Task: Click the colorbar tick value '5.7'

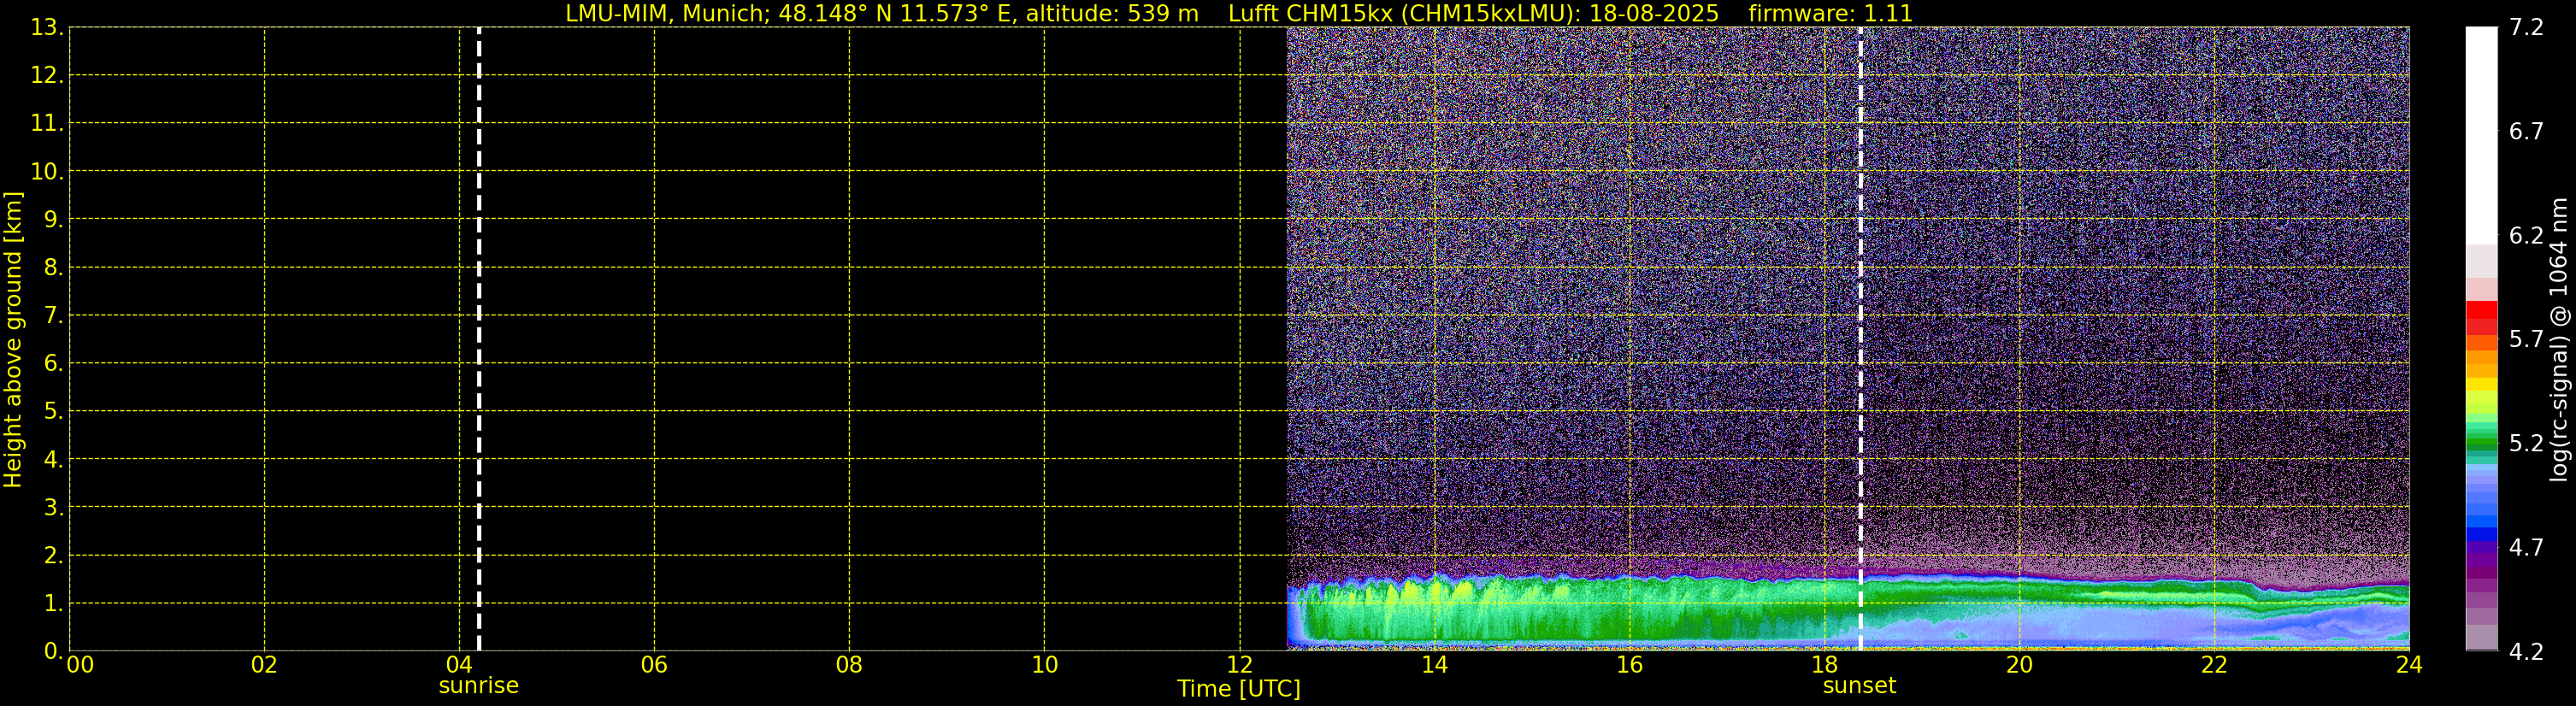Action: pyautogui.click(x=2526, y=339)
